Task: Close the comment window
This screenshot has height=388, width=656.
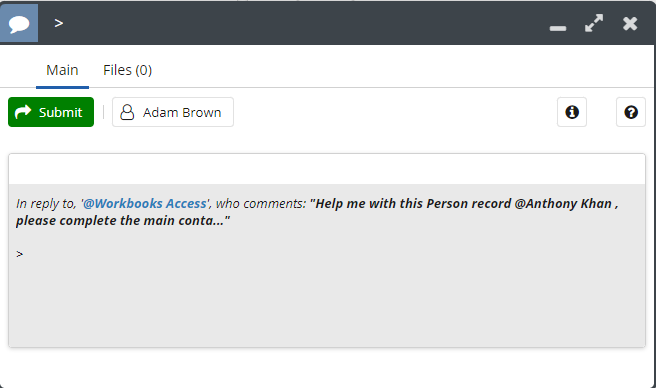Action: pos(630,23)
